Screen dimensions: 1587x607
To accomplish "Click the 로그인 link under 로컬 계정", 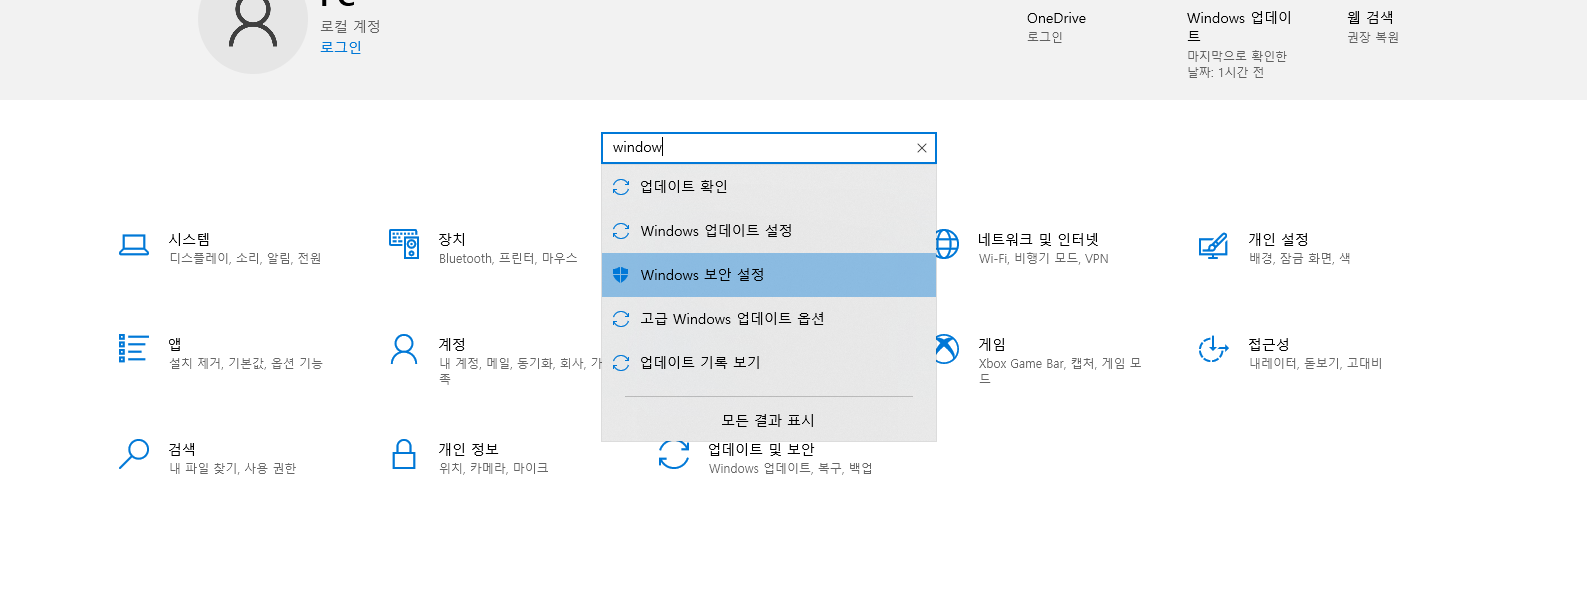I will click(341, 47).
